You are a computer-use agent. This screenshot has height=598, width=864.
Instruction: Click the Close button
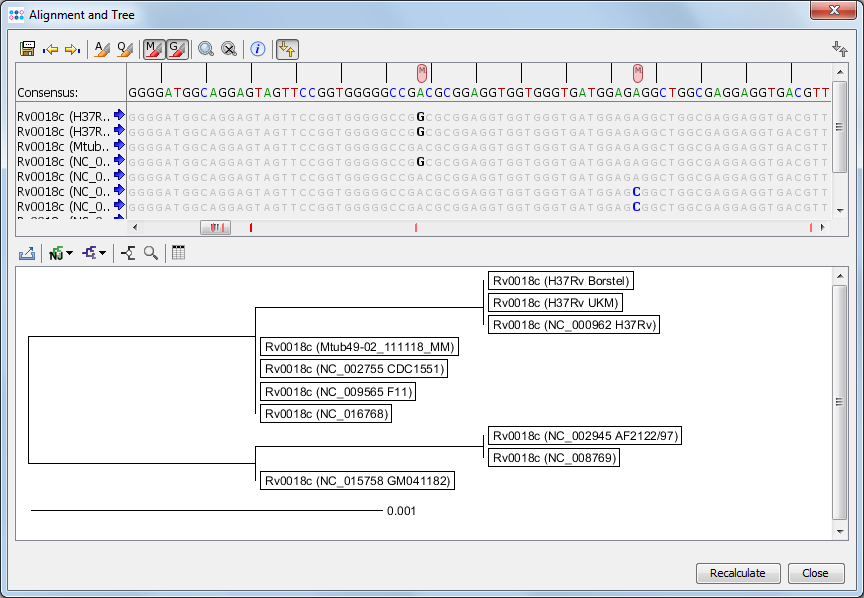coord(816,574)
